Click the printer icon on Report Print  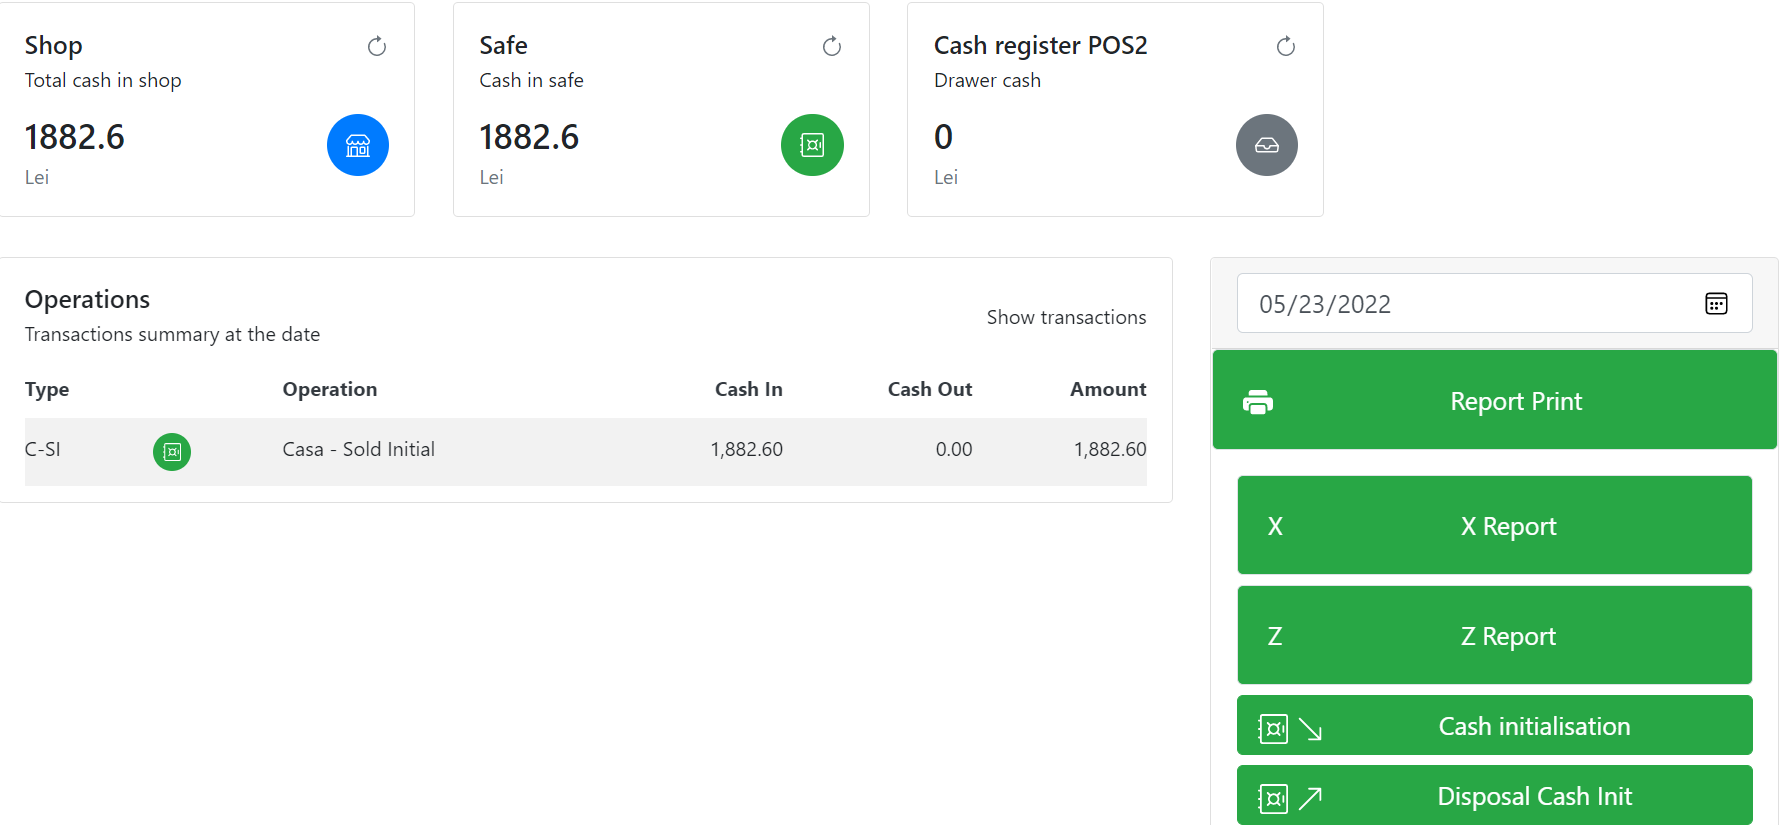[1258, 402]
